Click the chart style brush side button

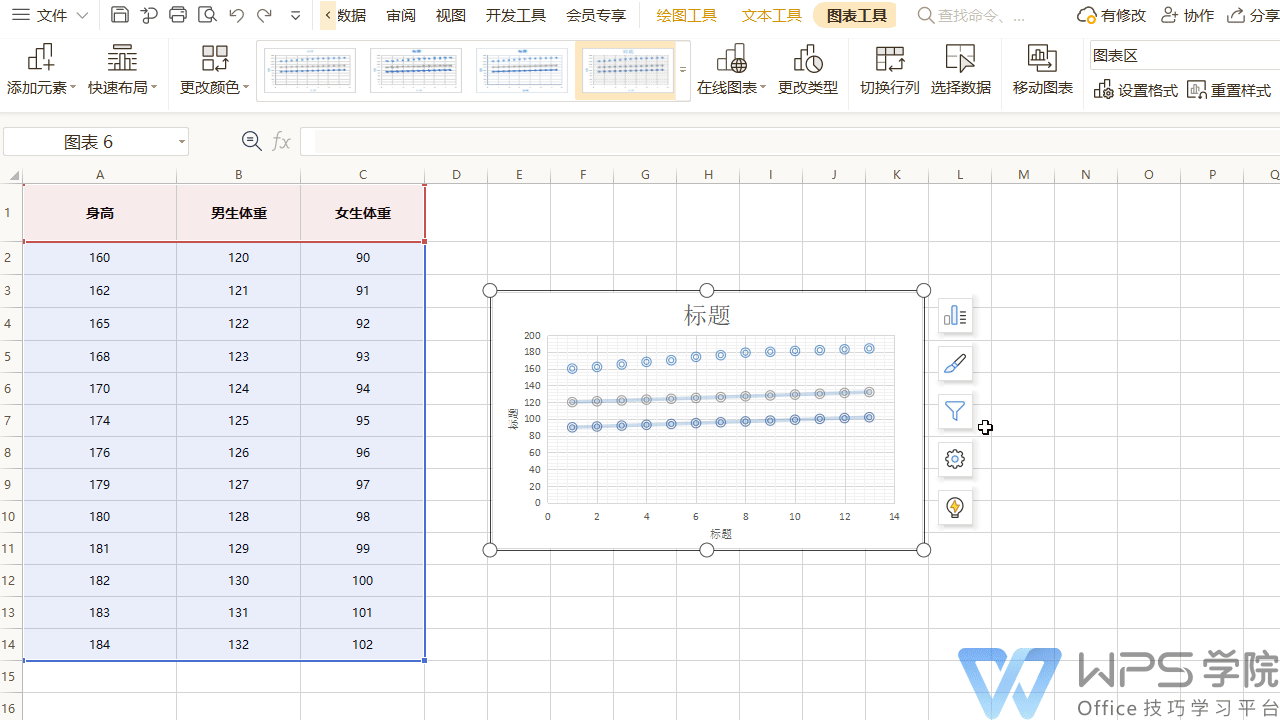955,364
